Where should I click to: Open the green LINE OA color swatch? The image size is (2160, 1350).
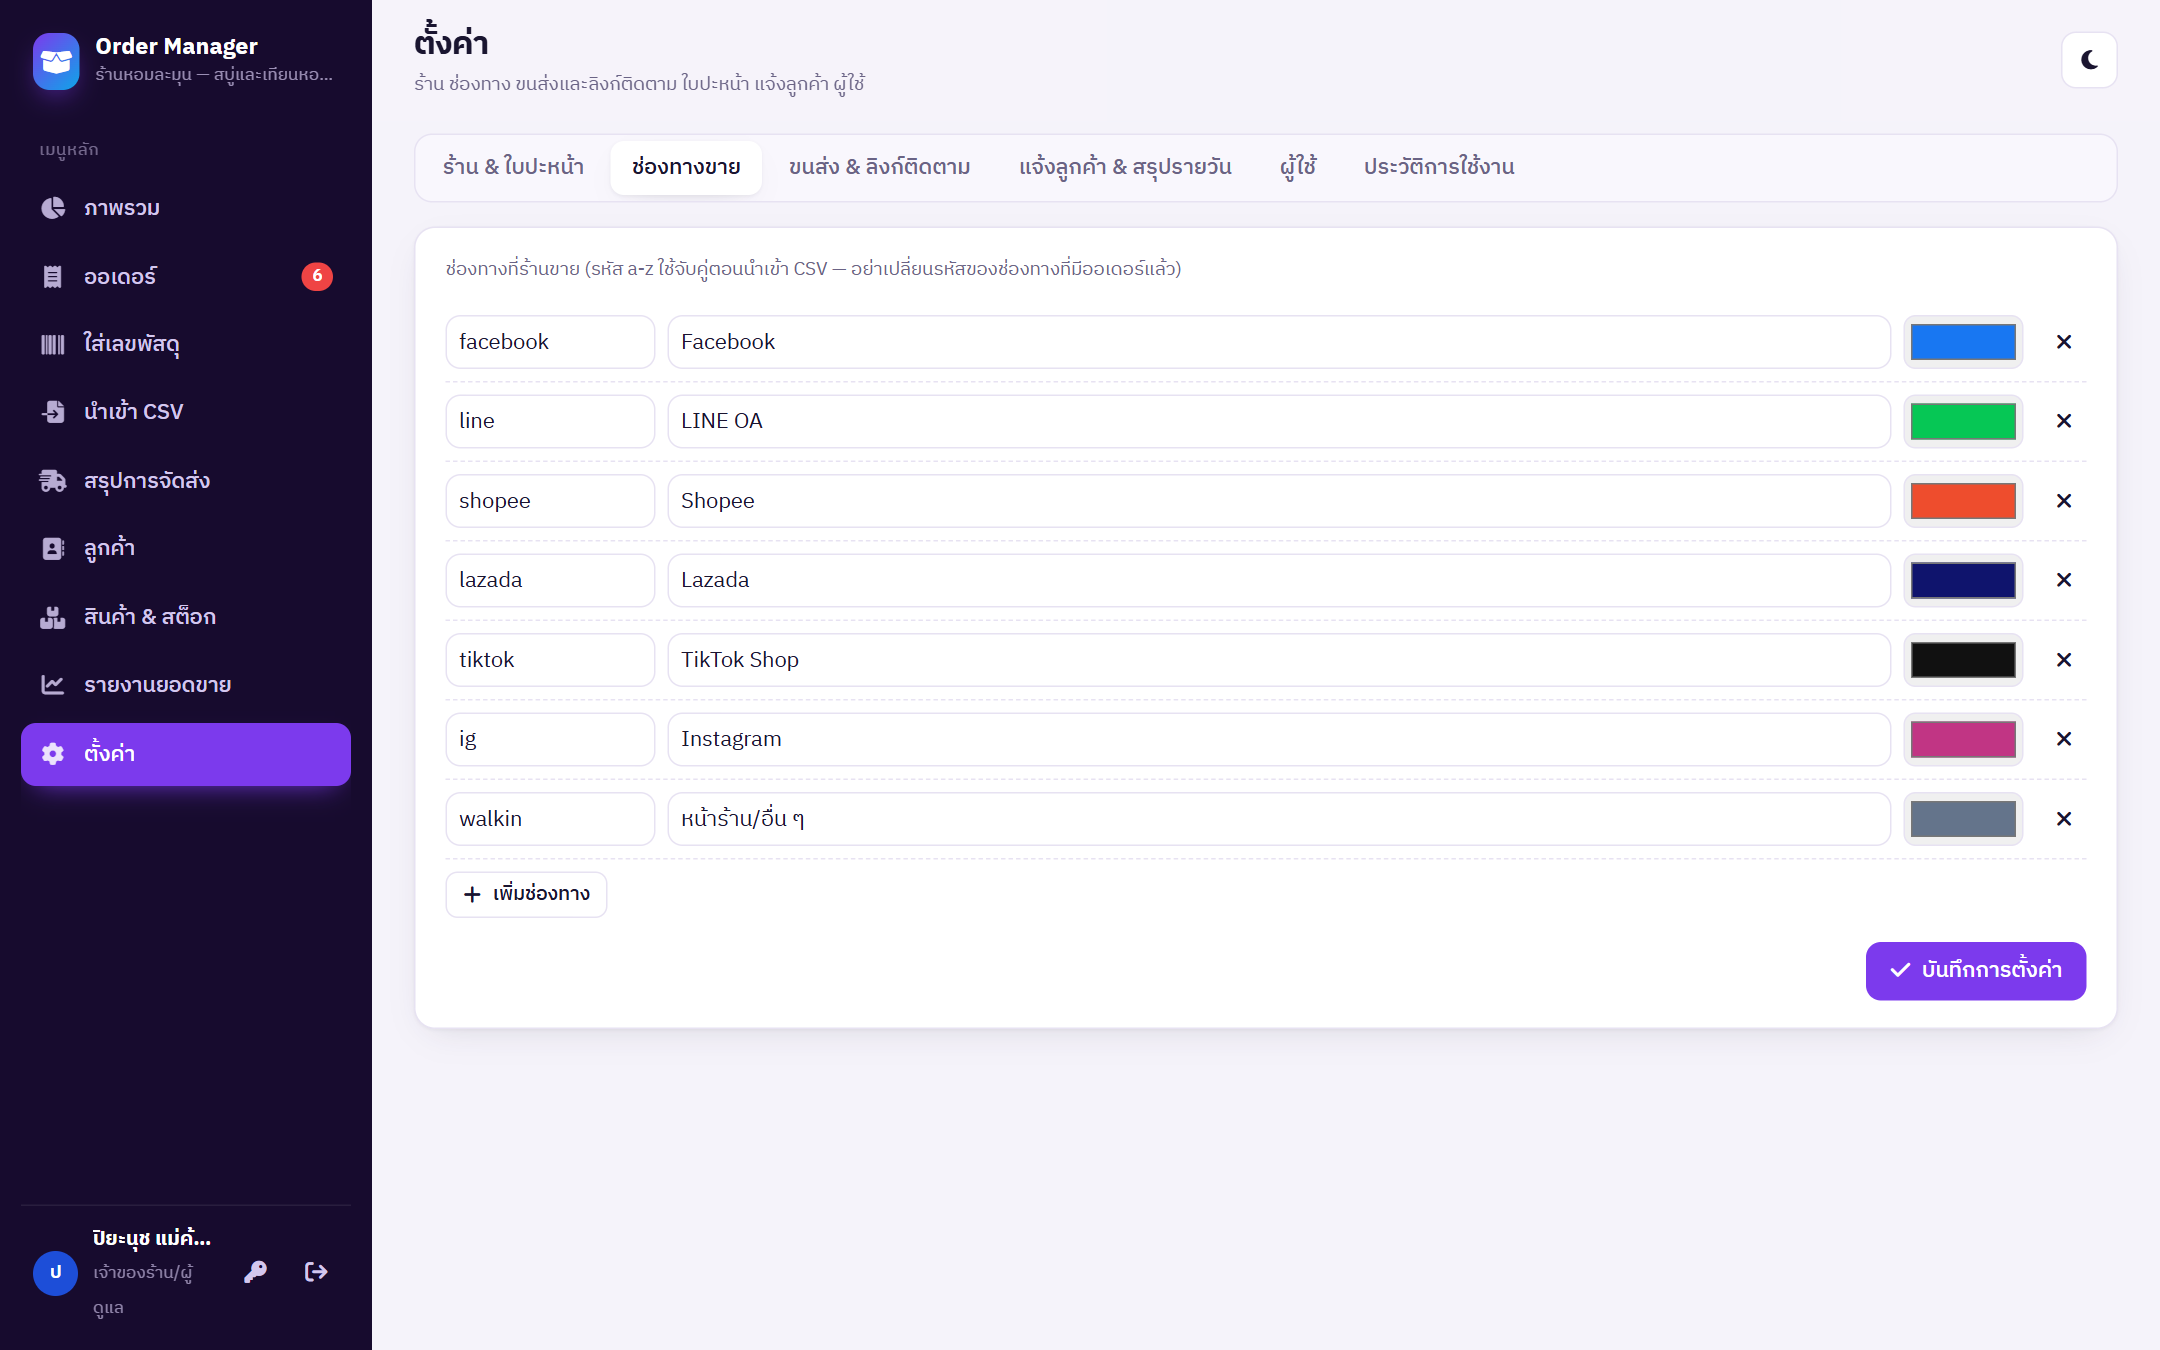(x=1963, y=421)
